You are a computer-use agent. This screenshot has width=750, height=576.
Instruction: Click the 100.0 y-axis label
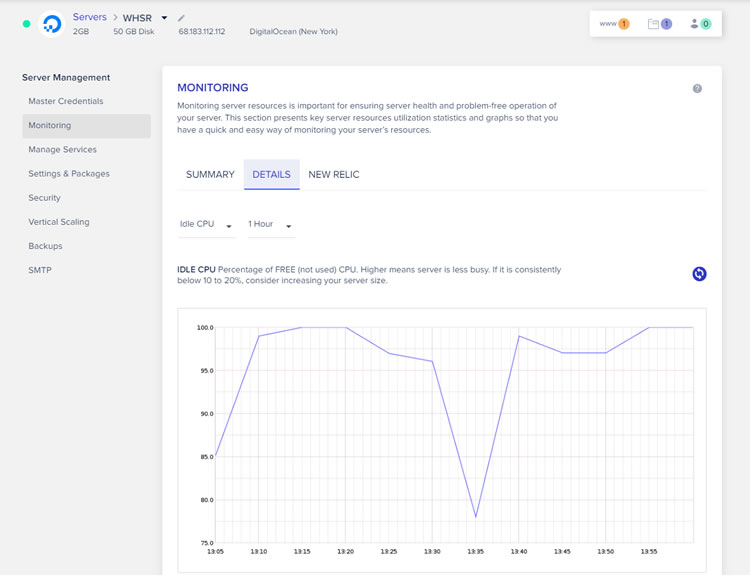205,328
